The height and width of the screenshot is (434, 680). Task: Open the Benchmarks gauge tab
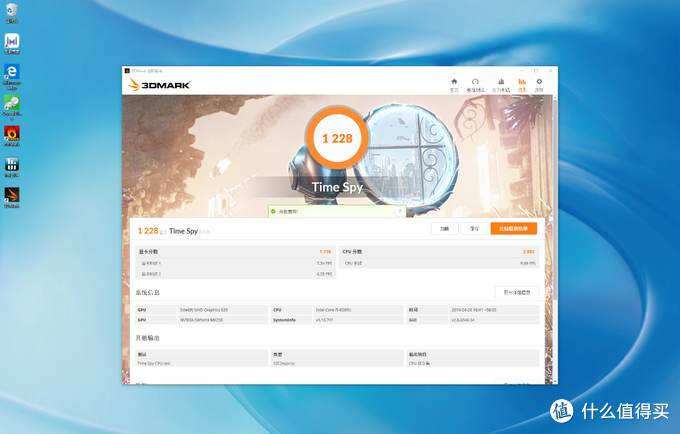tap(475, 85)
